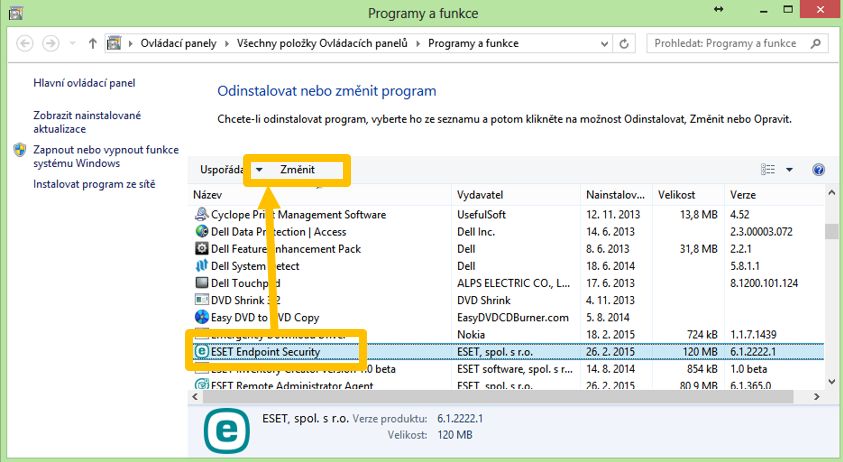The image size is (843, 462).
Task: Select the ESET Endpoint Security entry
Action: tap(266, 352)
